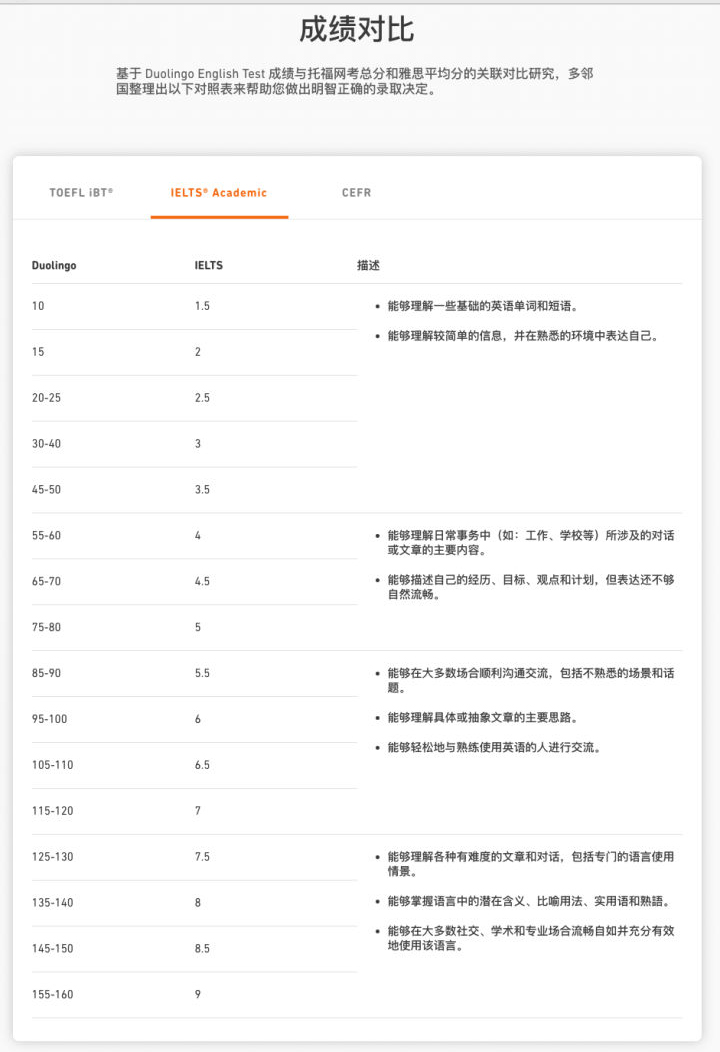
Task: Select IELTS score 6.5 cell
Action: [x=202, y=765]
